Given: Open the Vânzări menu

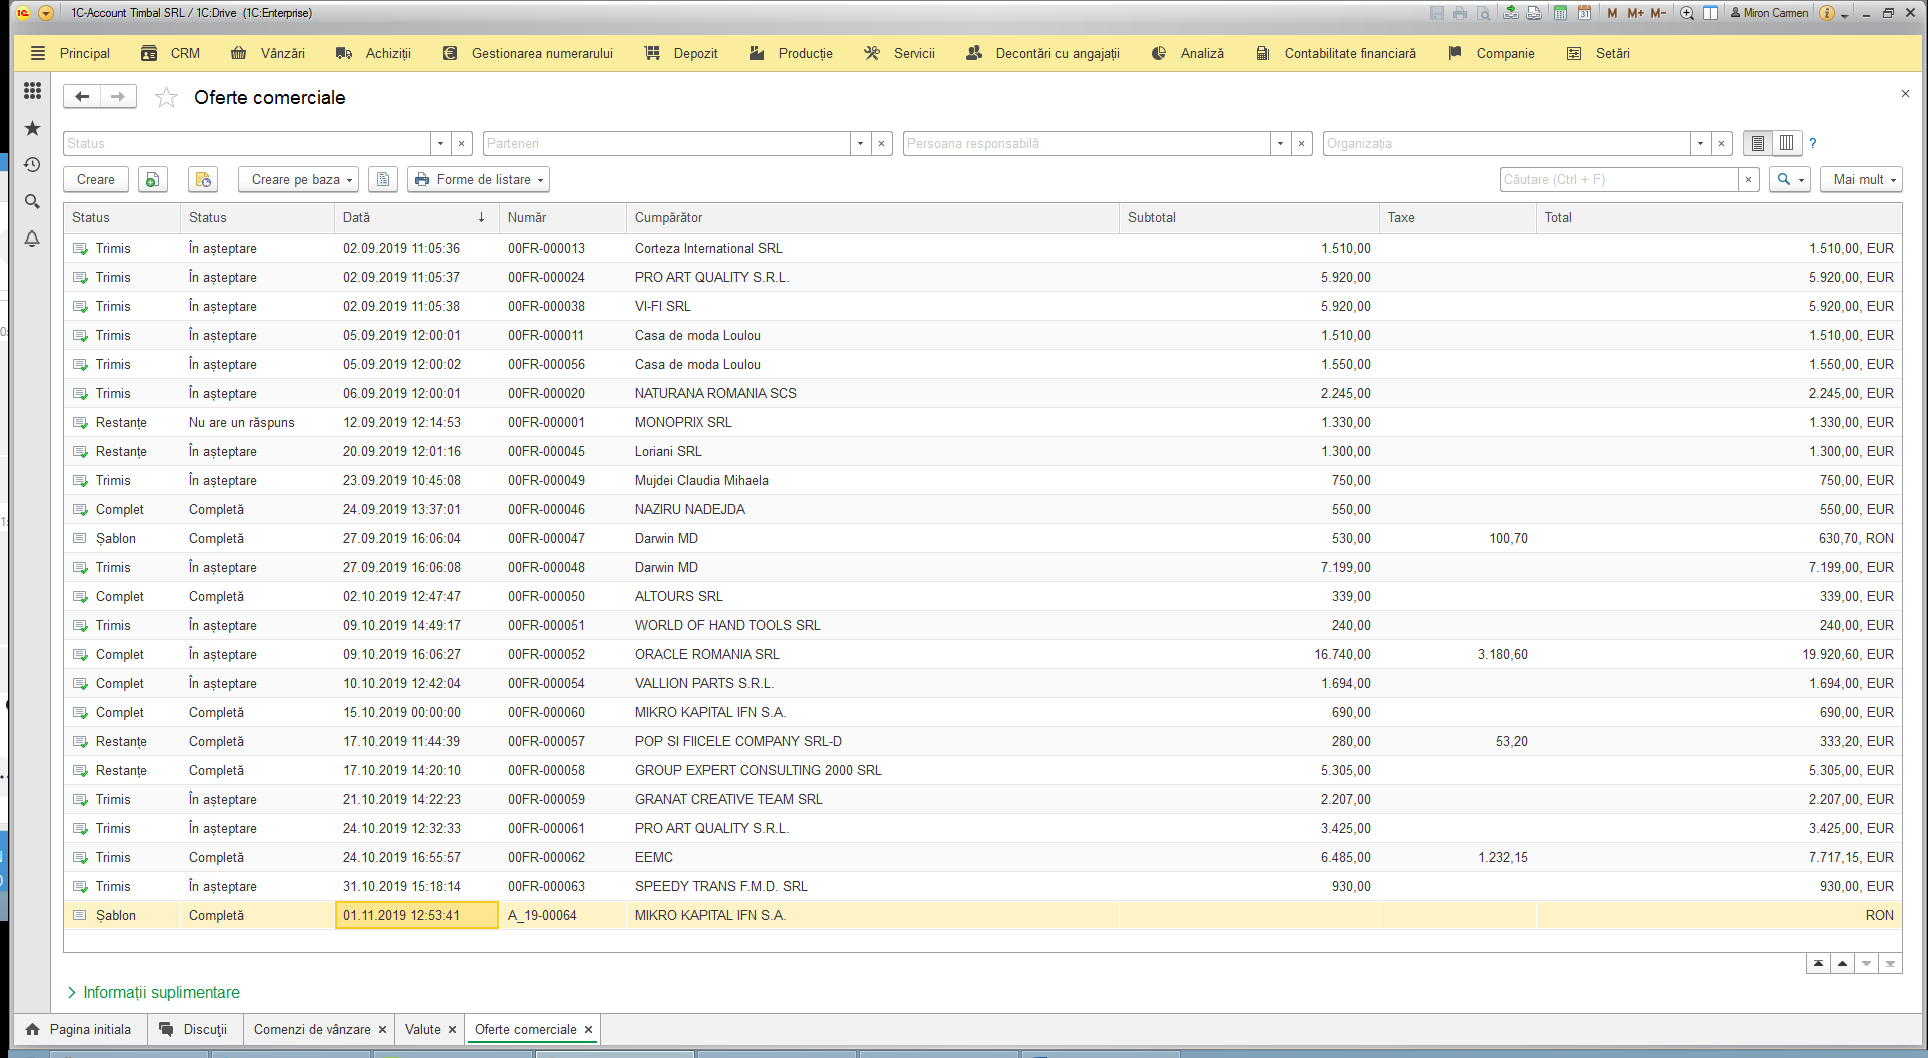Looking at the screenshot, I should pyautogui.click(x=268, y=53).
